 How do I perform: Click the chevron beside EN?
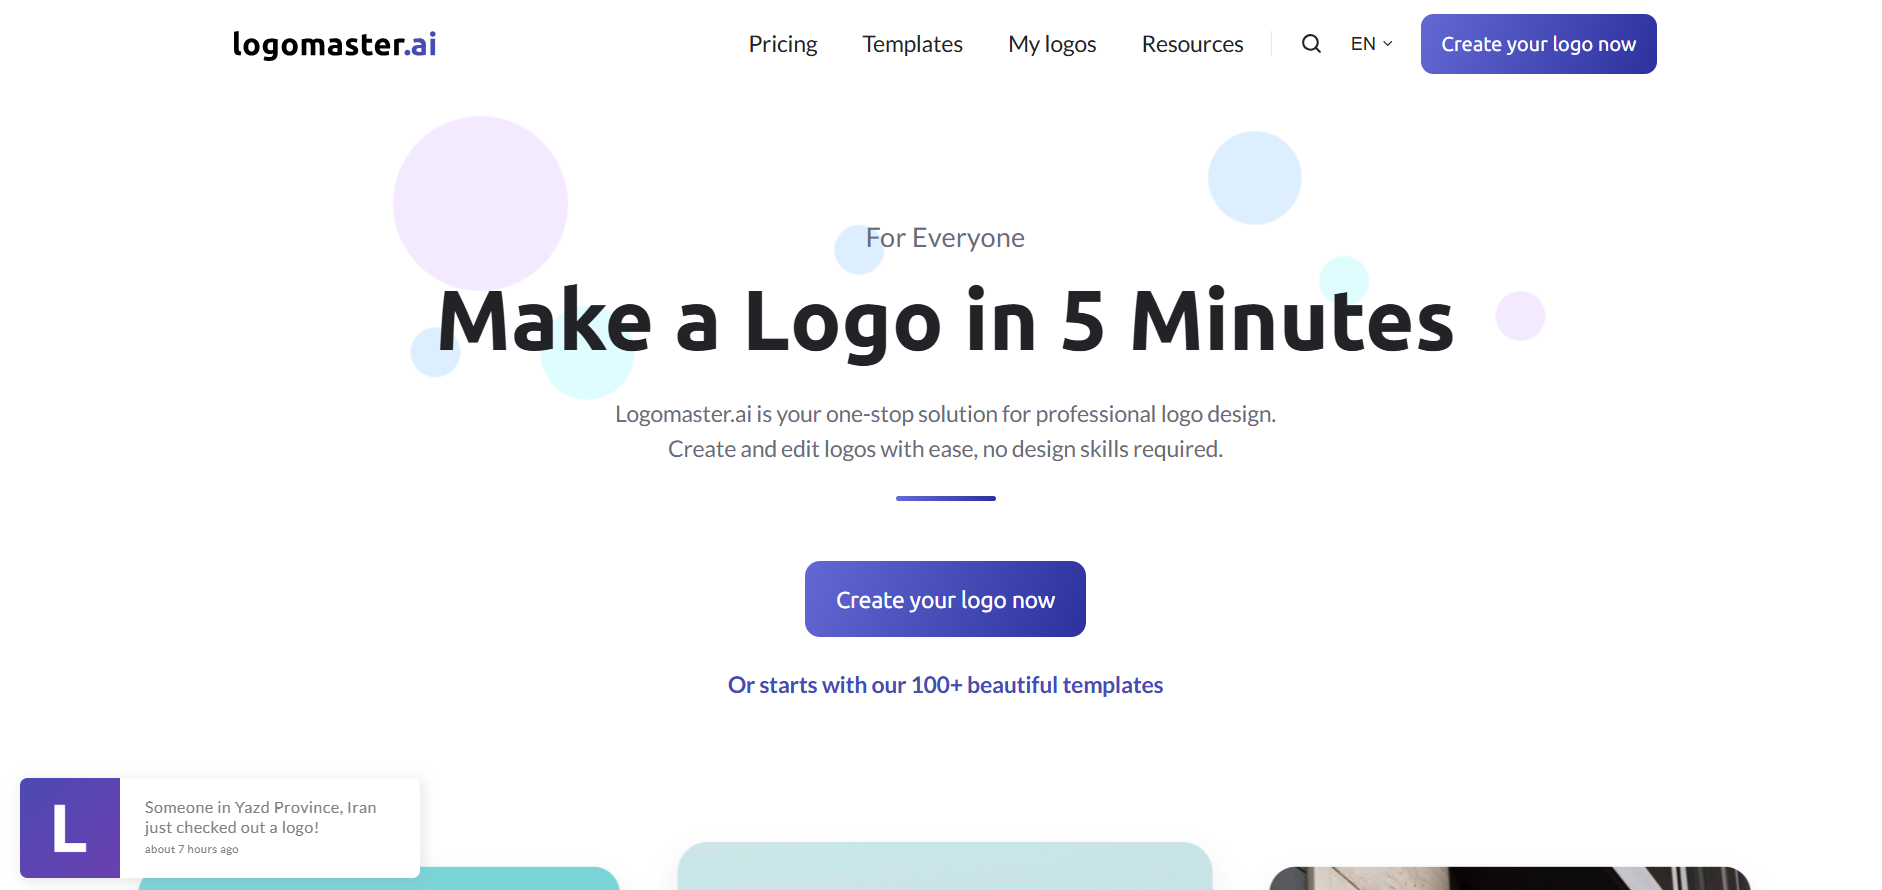click(1388, 44)
